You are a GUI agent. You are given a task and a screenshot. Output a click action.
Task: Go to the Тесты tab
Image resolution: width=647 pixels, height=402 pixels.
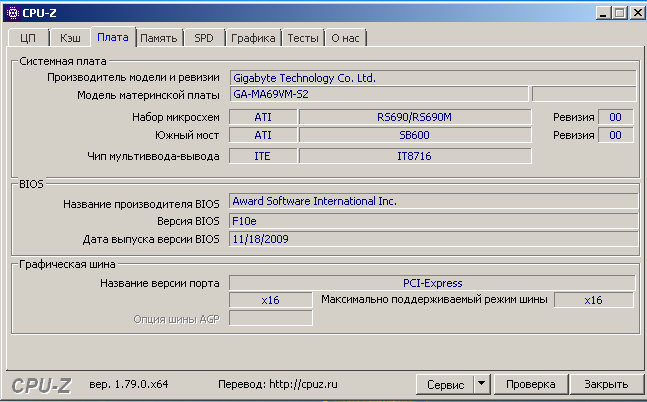303,38
